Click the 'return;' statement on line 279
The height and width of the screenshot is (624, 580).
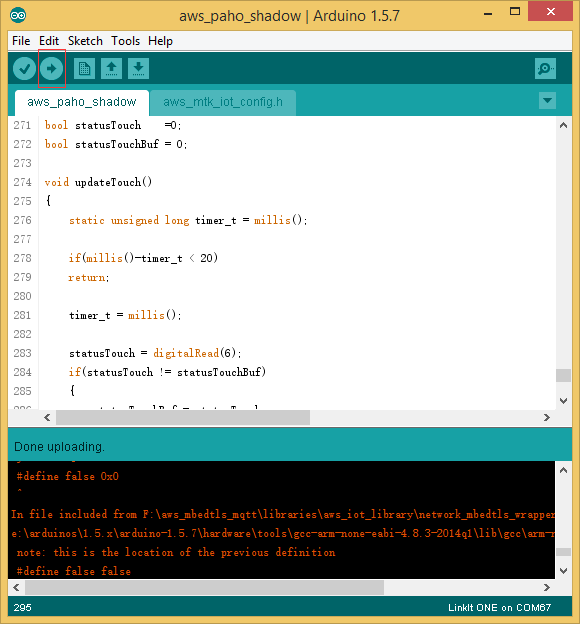89,277
